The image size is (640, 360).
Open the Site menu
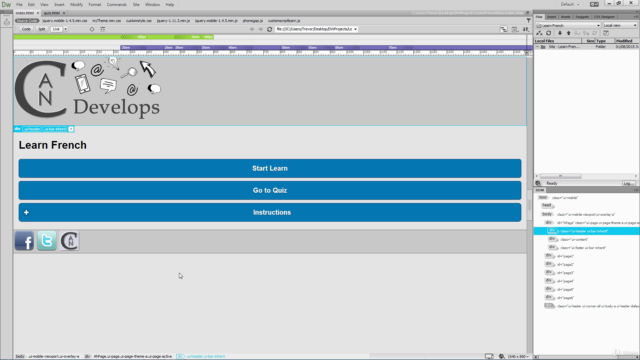[136, 4]
